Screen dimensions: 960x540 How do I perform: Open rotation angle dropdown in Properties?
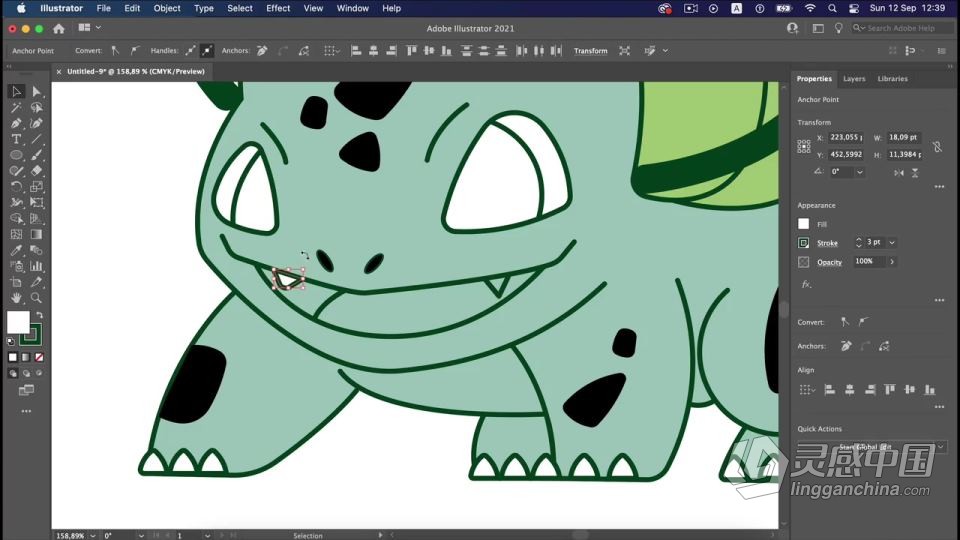tap(860, 172)
